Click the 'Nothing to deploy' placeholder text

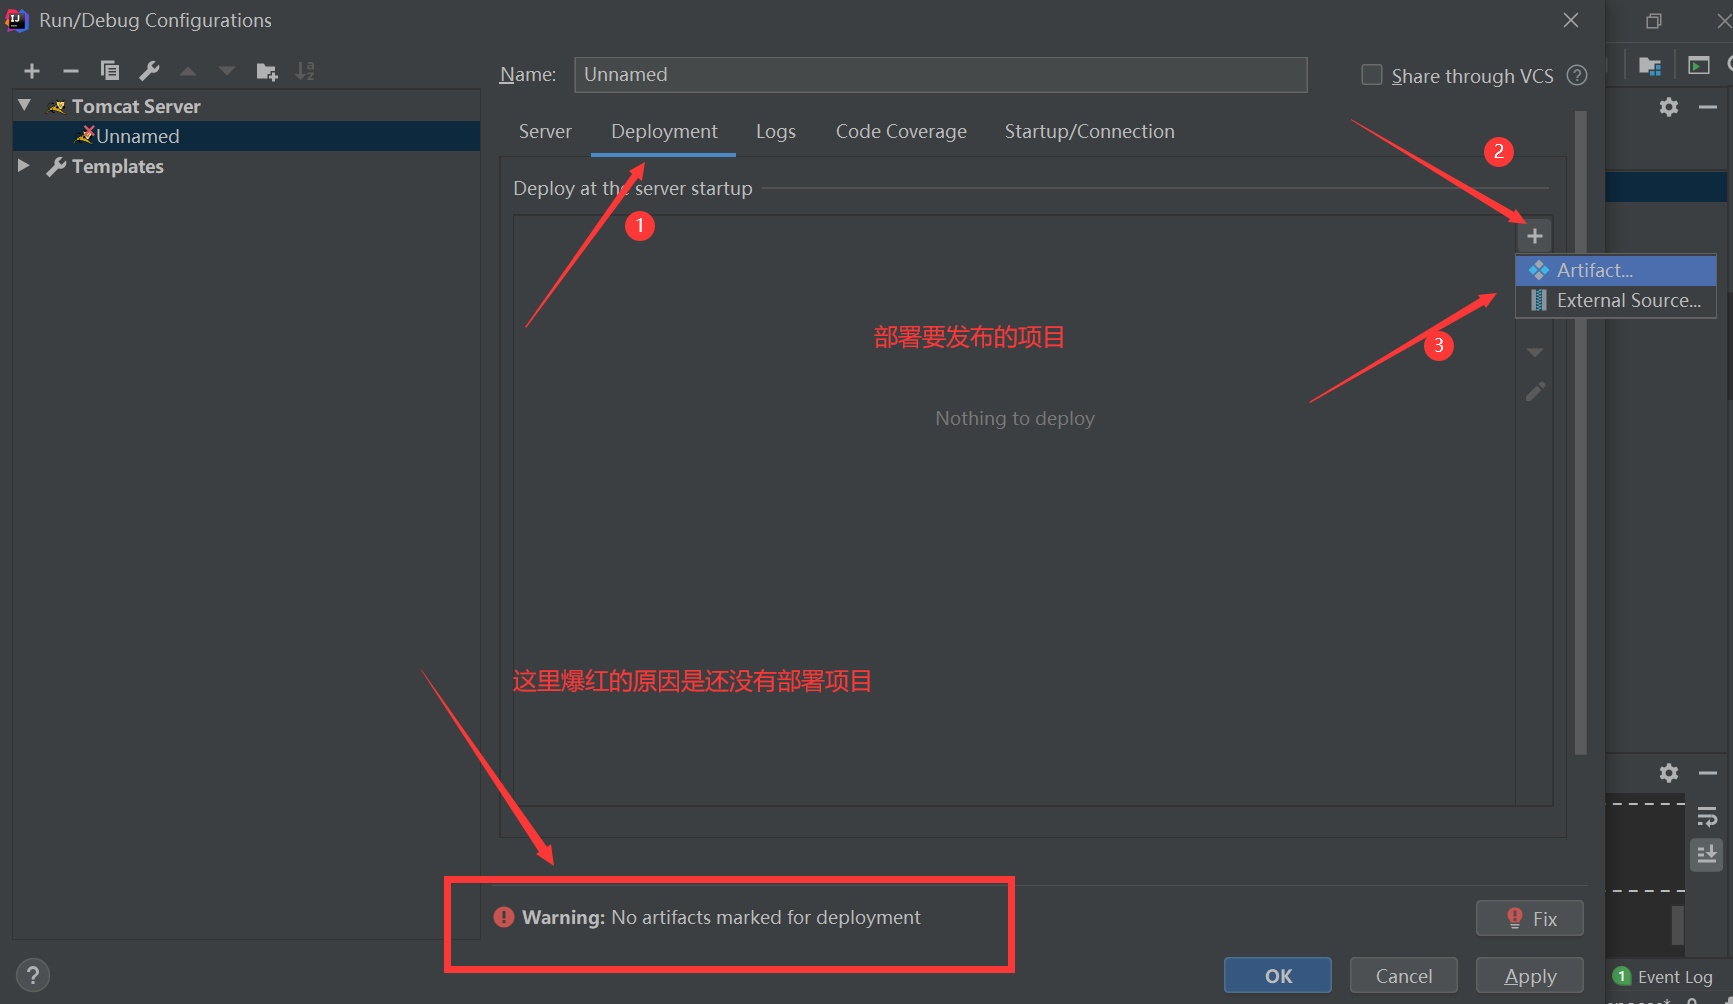(x=1015, y=418)
